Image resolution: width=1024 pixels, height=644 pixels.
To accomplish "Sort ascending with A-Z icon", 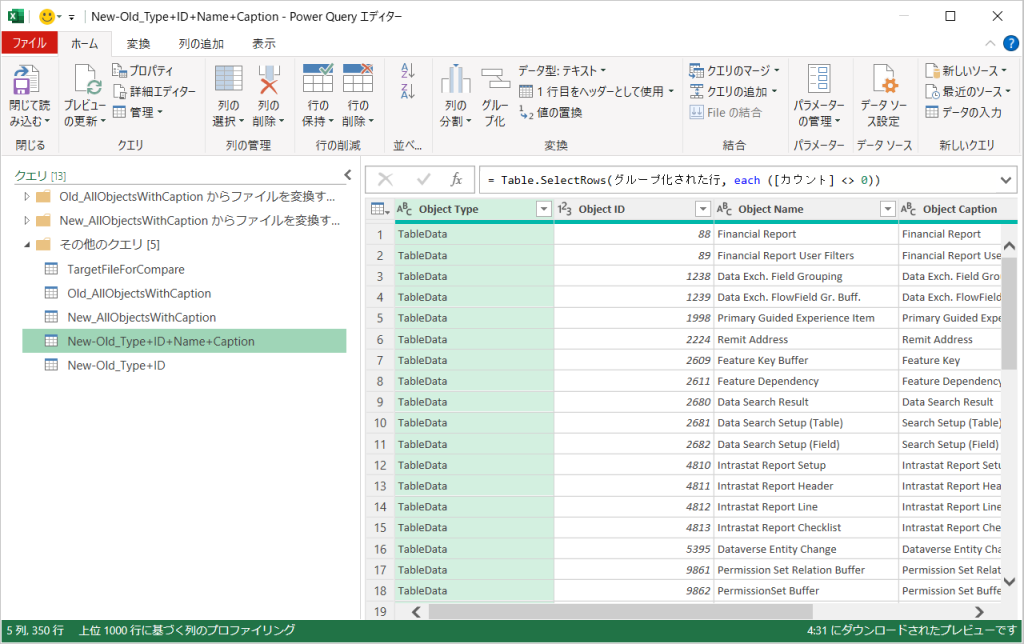I will [408, 71].
